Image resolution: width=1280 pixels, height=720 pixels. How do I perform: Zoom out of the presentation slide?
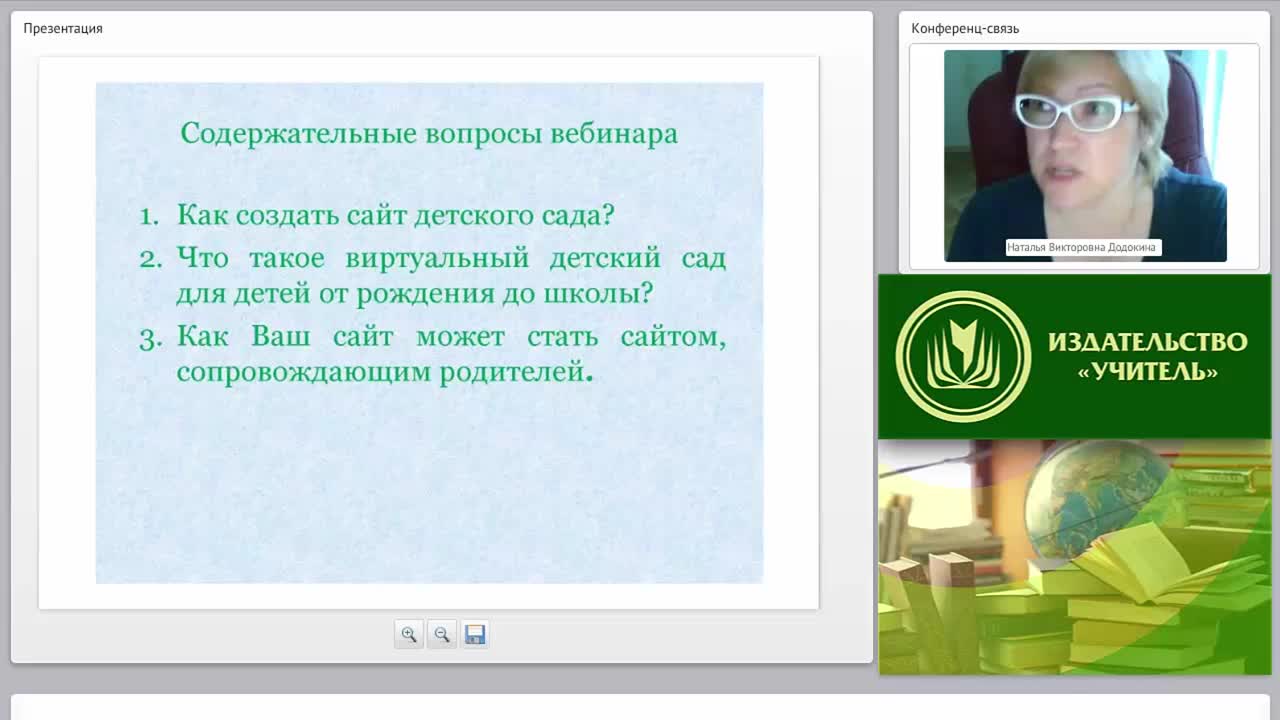tap(442, 634)
